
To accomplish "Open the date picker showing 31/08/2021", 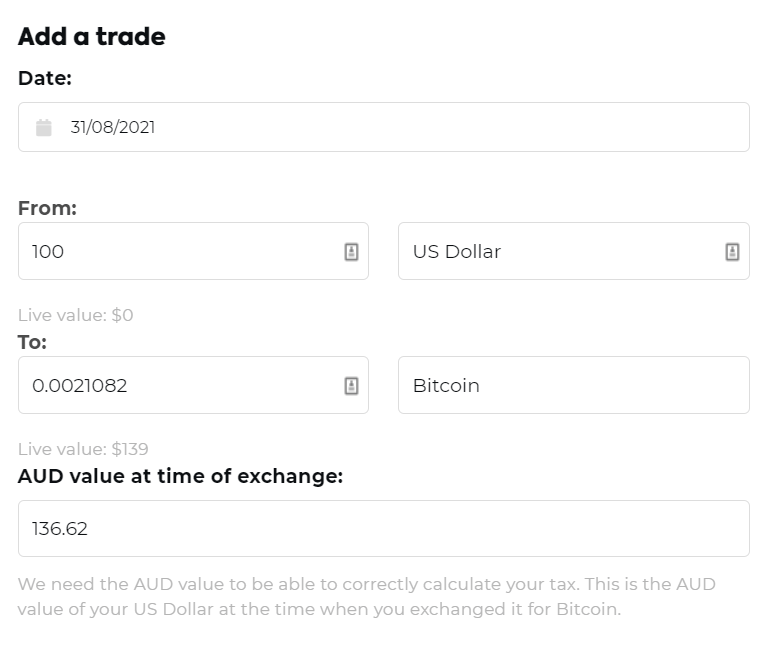I will [x=400, y=128].
